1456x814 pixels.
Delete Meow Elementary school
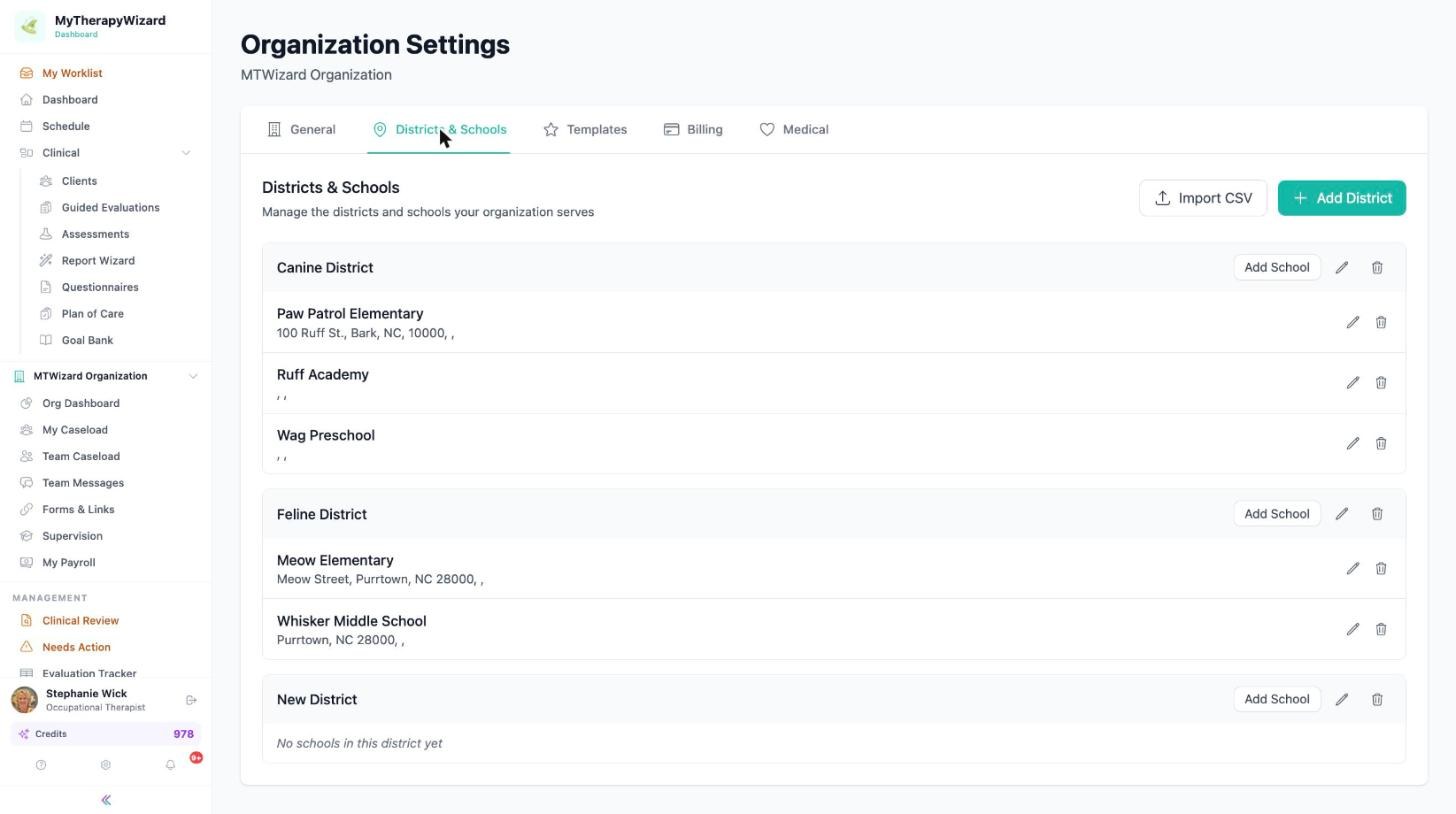(x=1381, y=569)
